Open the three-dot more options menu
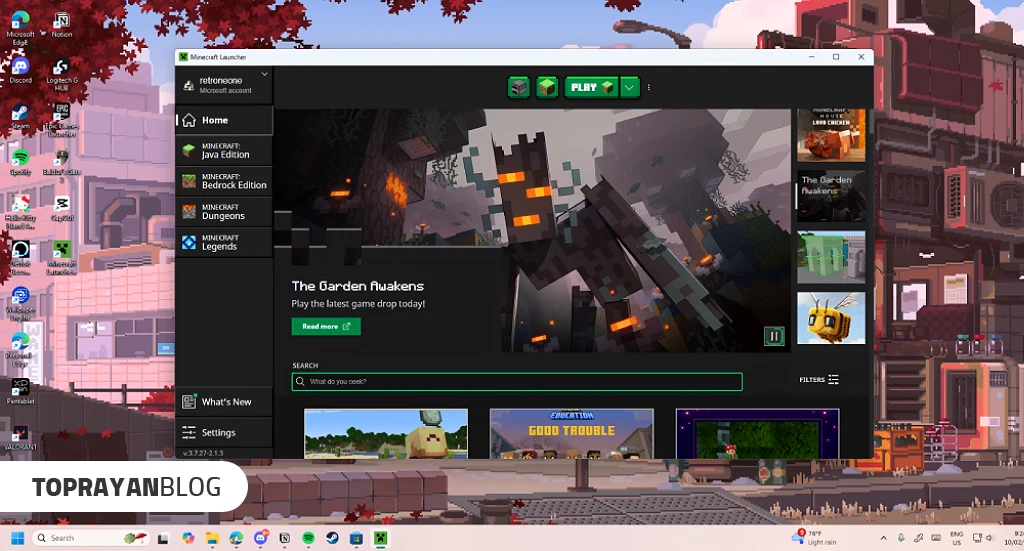This screenshot has width=1024, height=551. pyautogui.click(x=648, y=87)
